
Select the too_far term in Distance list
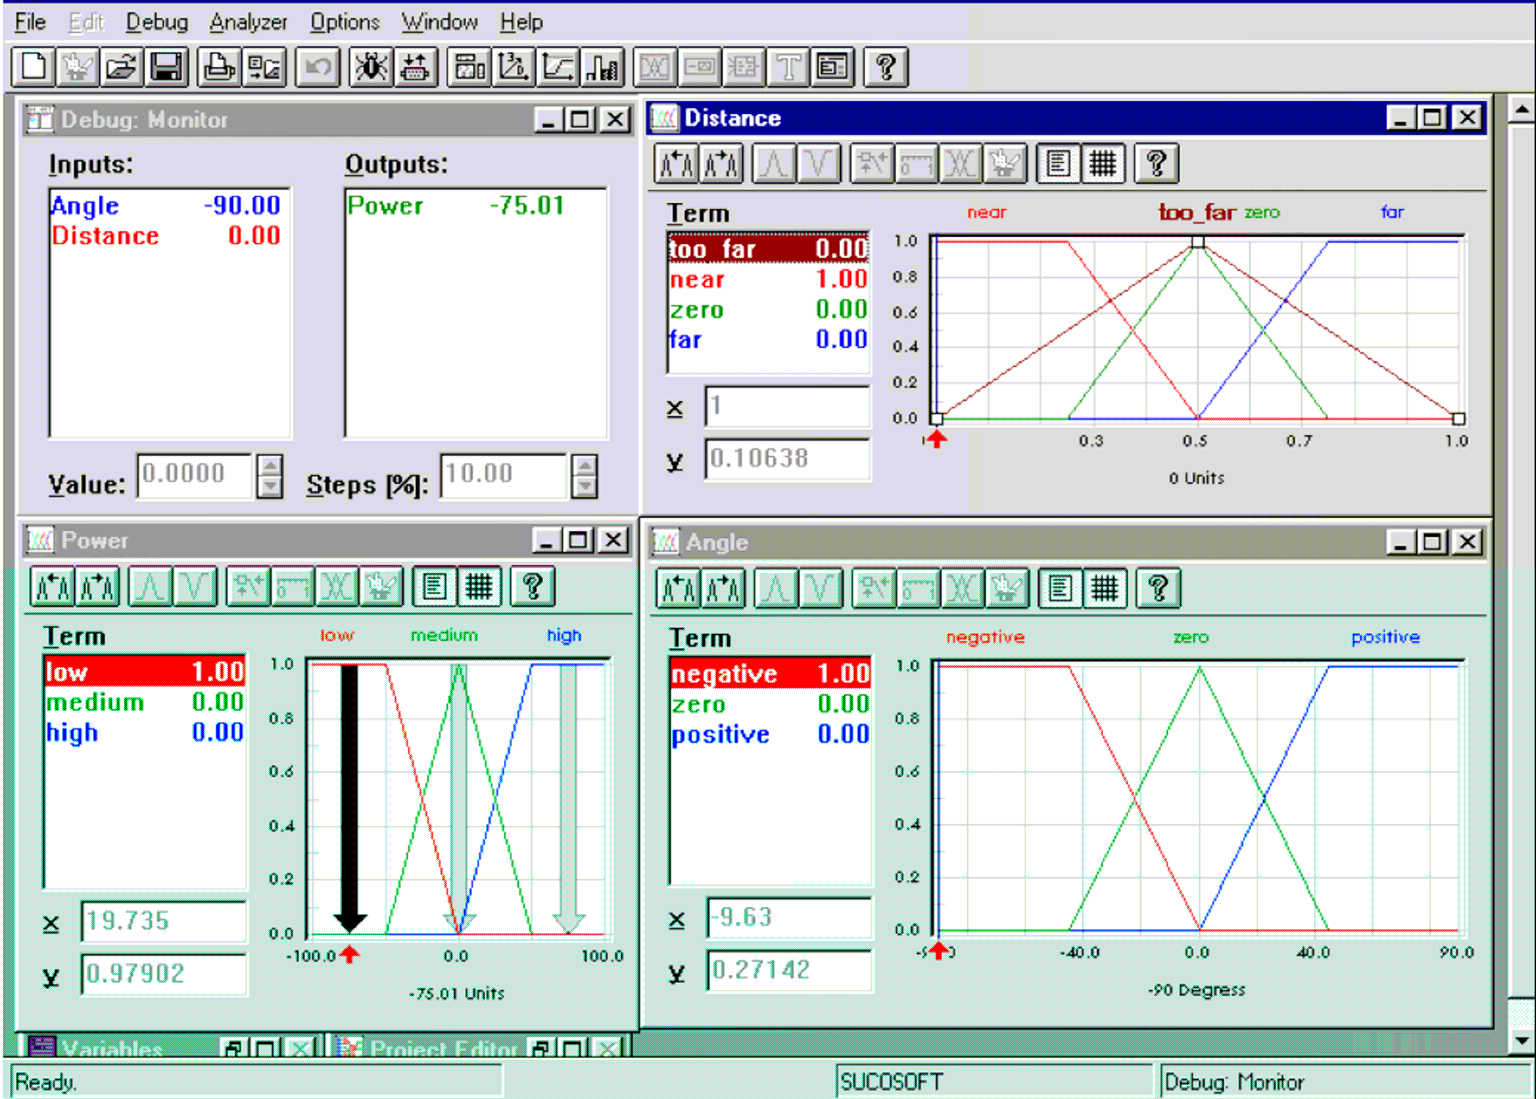pos(768,248)
